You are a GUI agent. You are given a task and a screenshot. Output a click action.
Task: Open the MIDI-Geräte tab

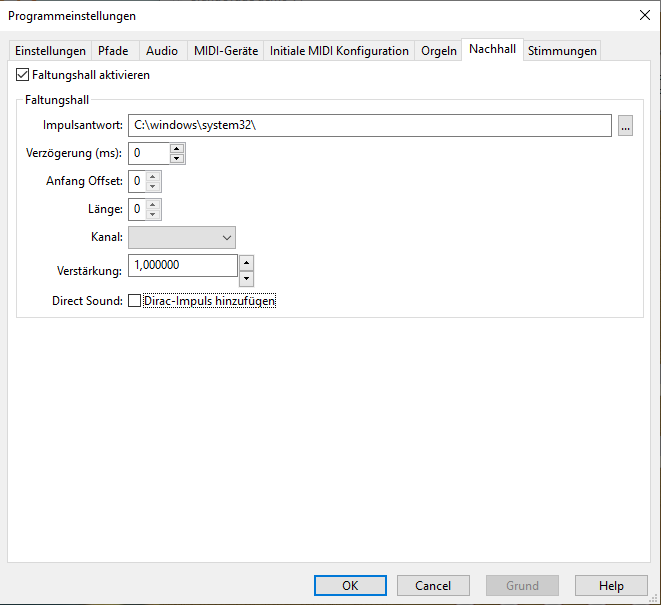tap(226, 51)
